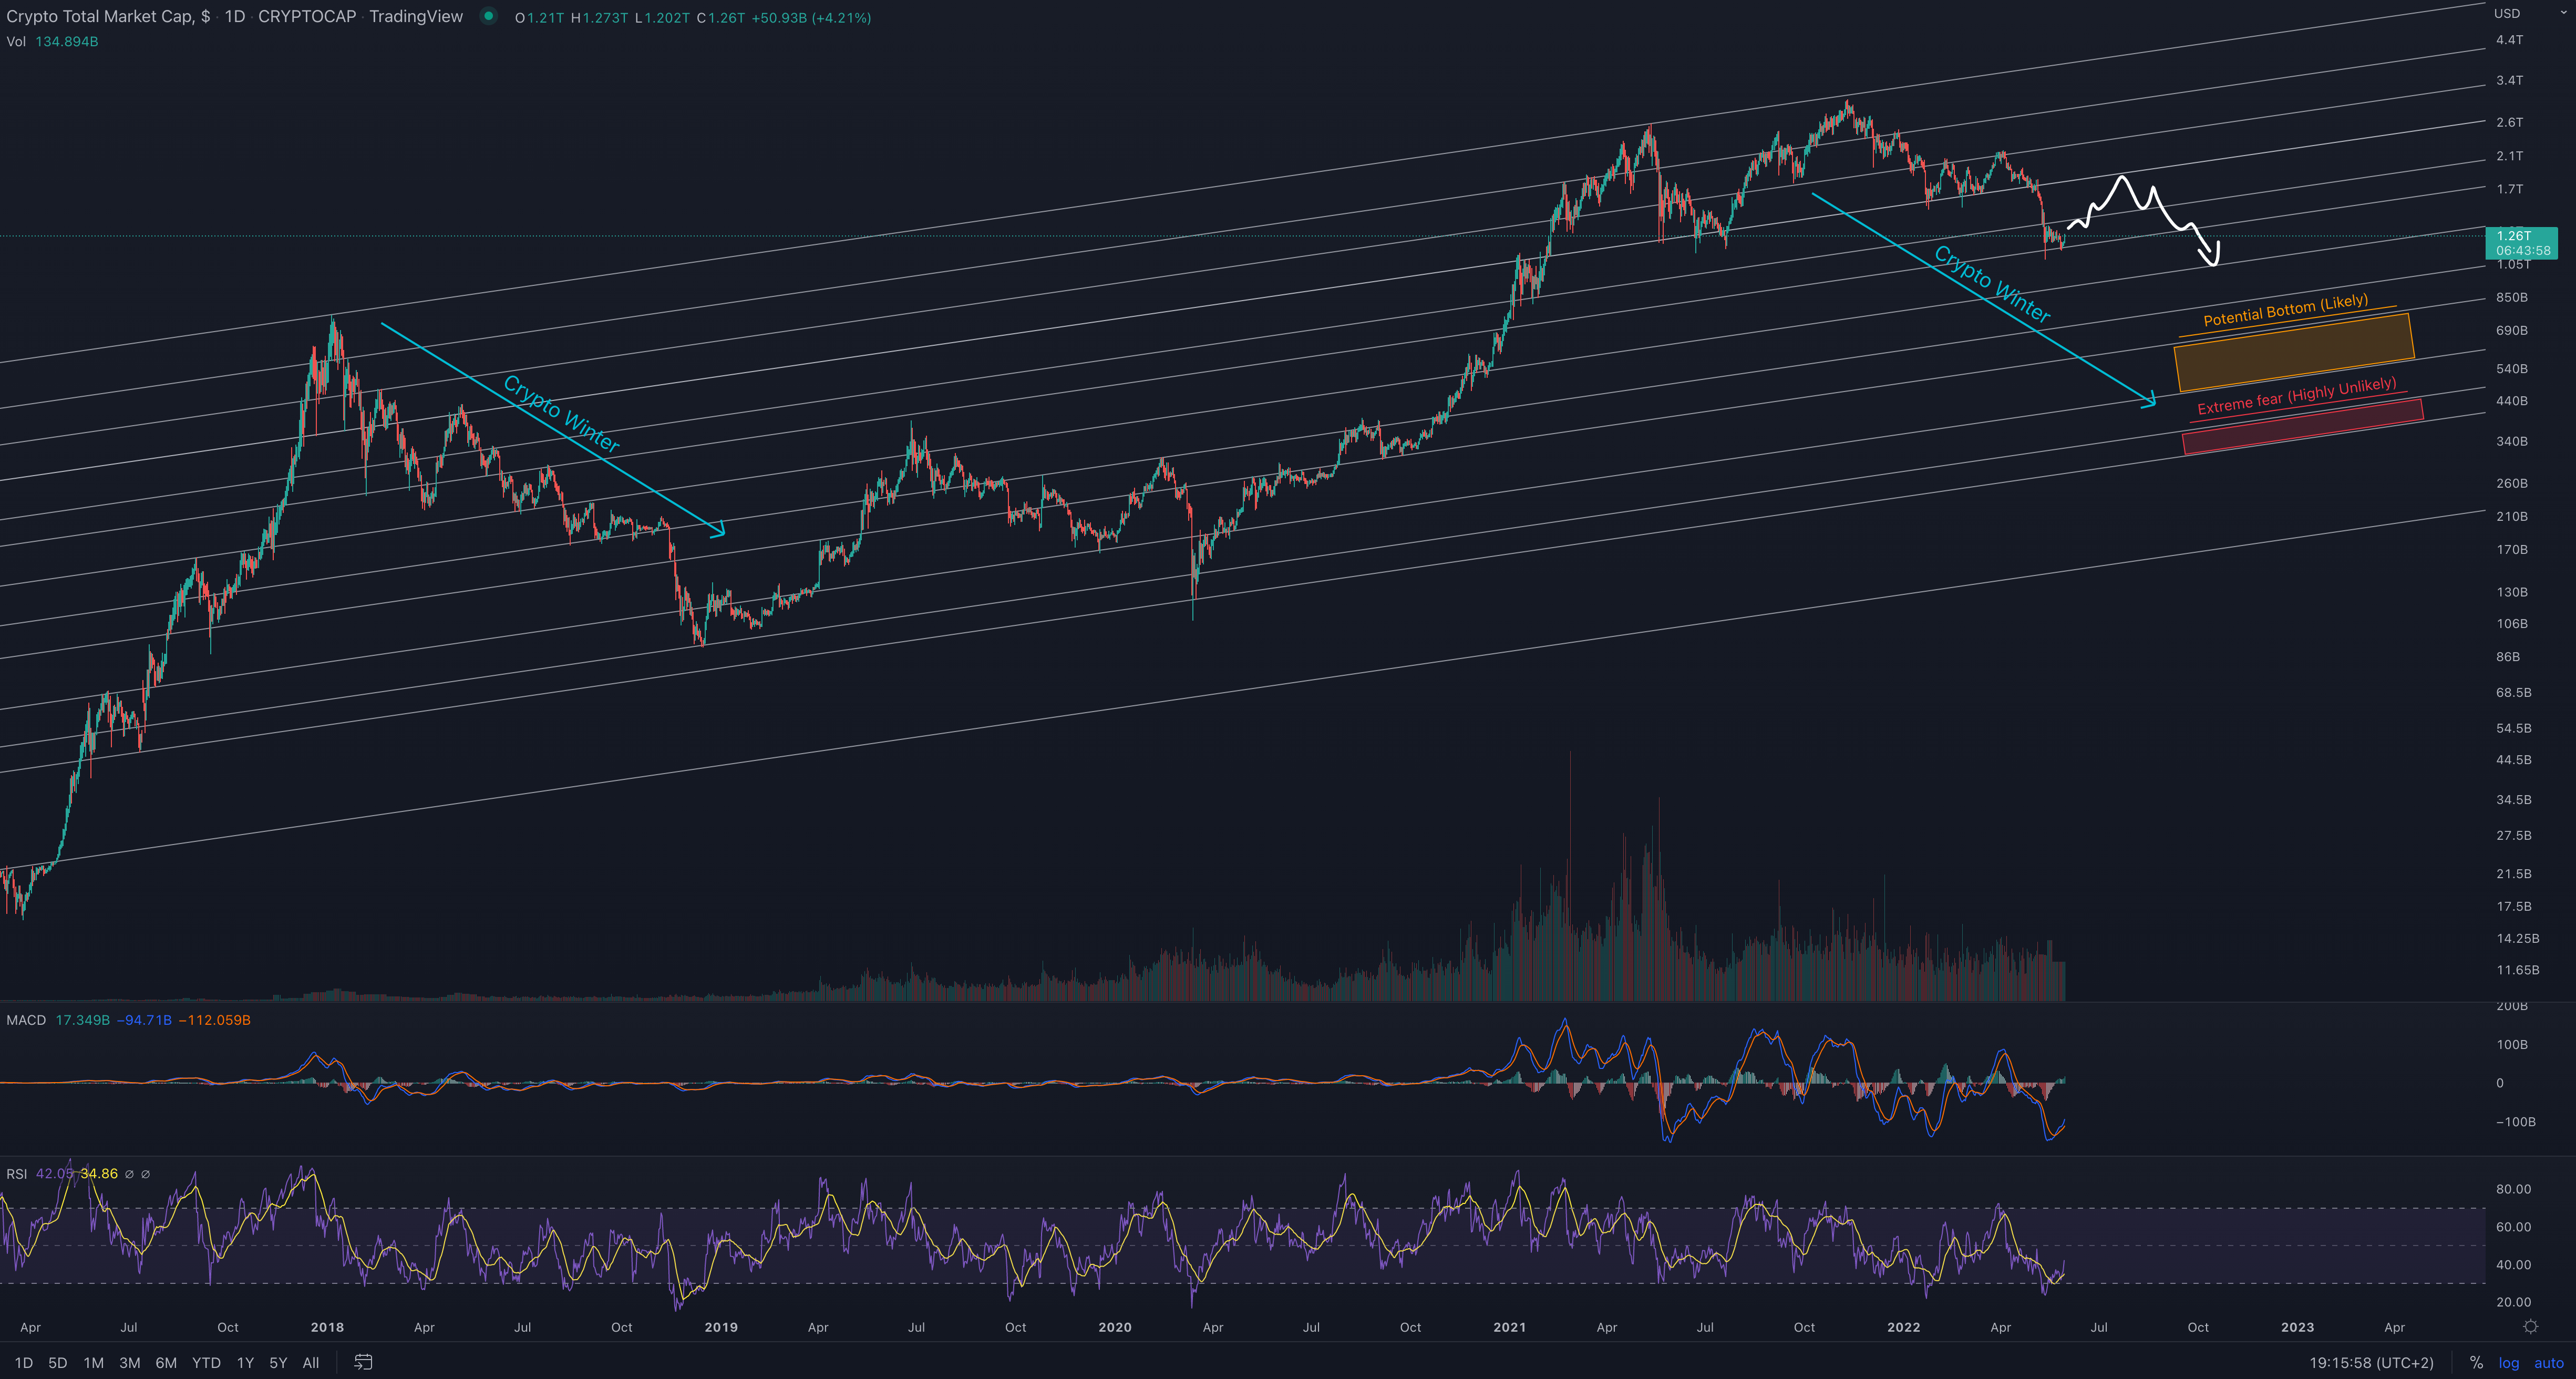Switch date range to 5Y
This screenshot has height=1379, width=2576.
click(278, 1362)
